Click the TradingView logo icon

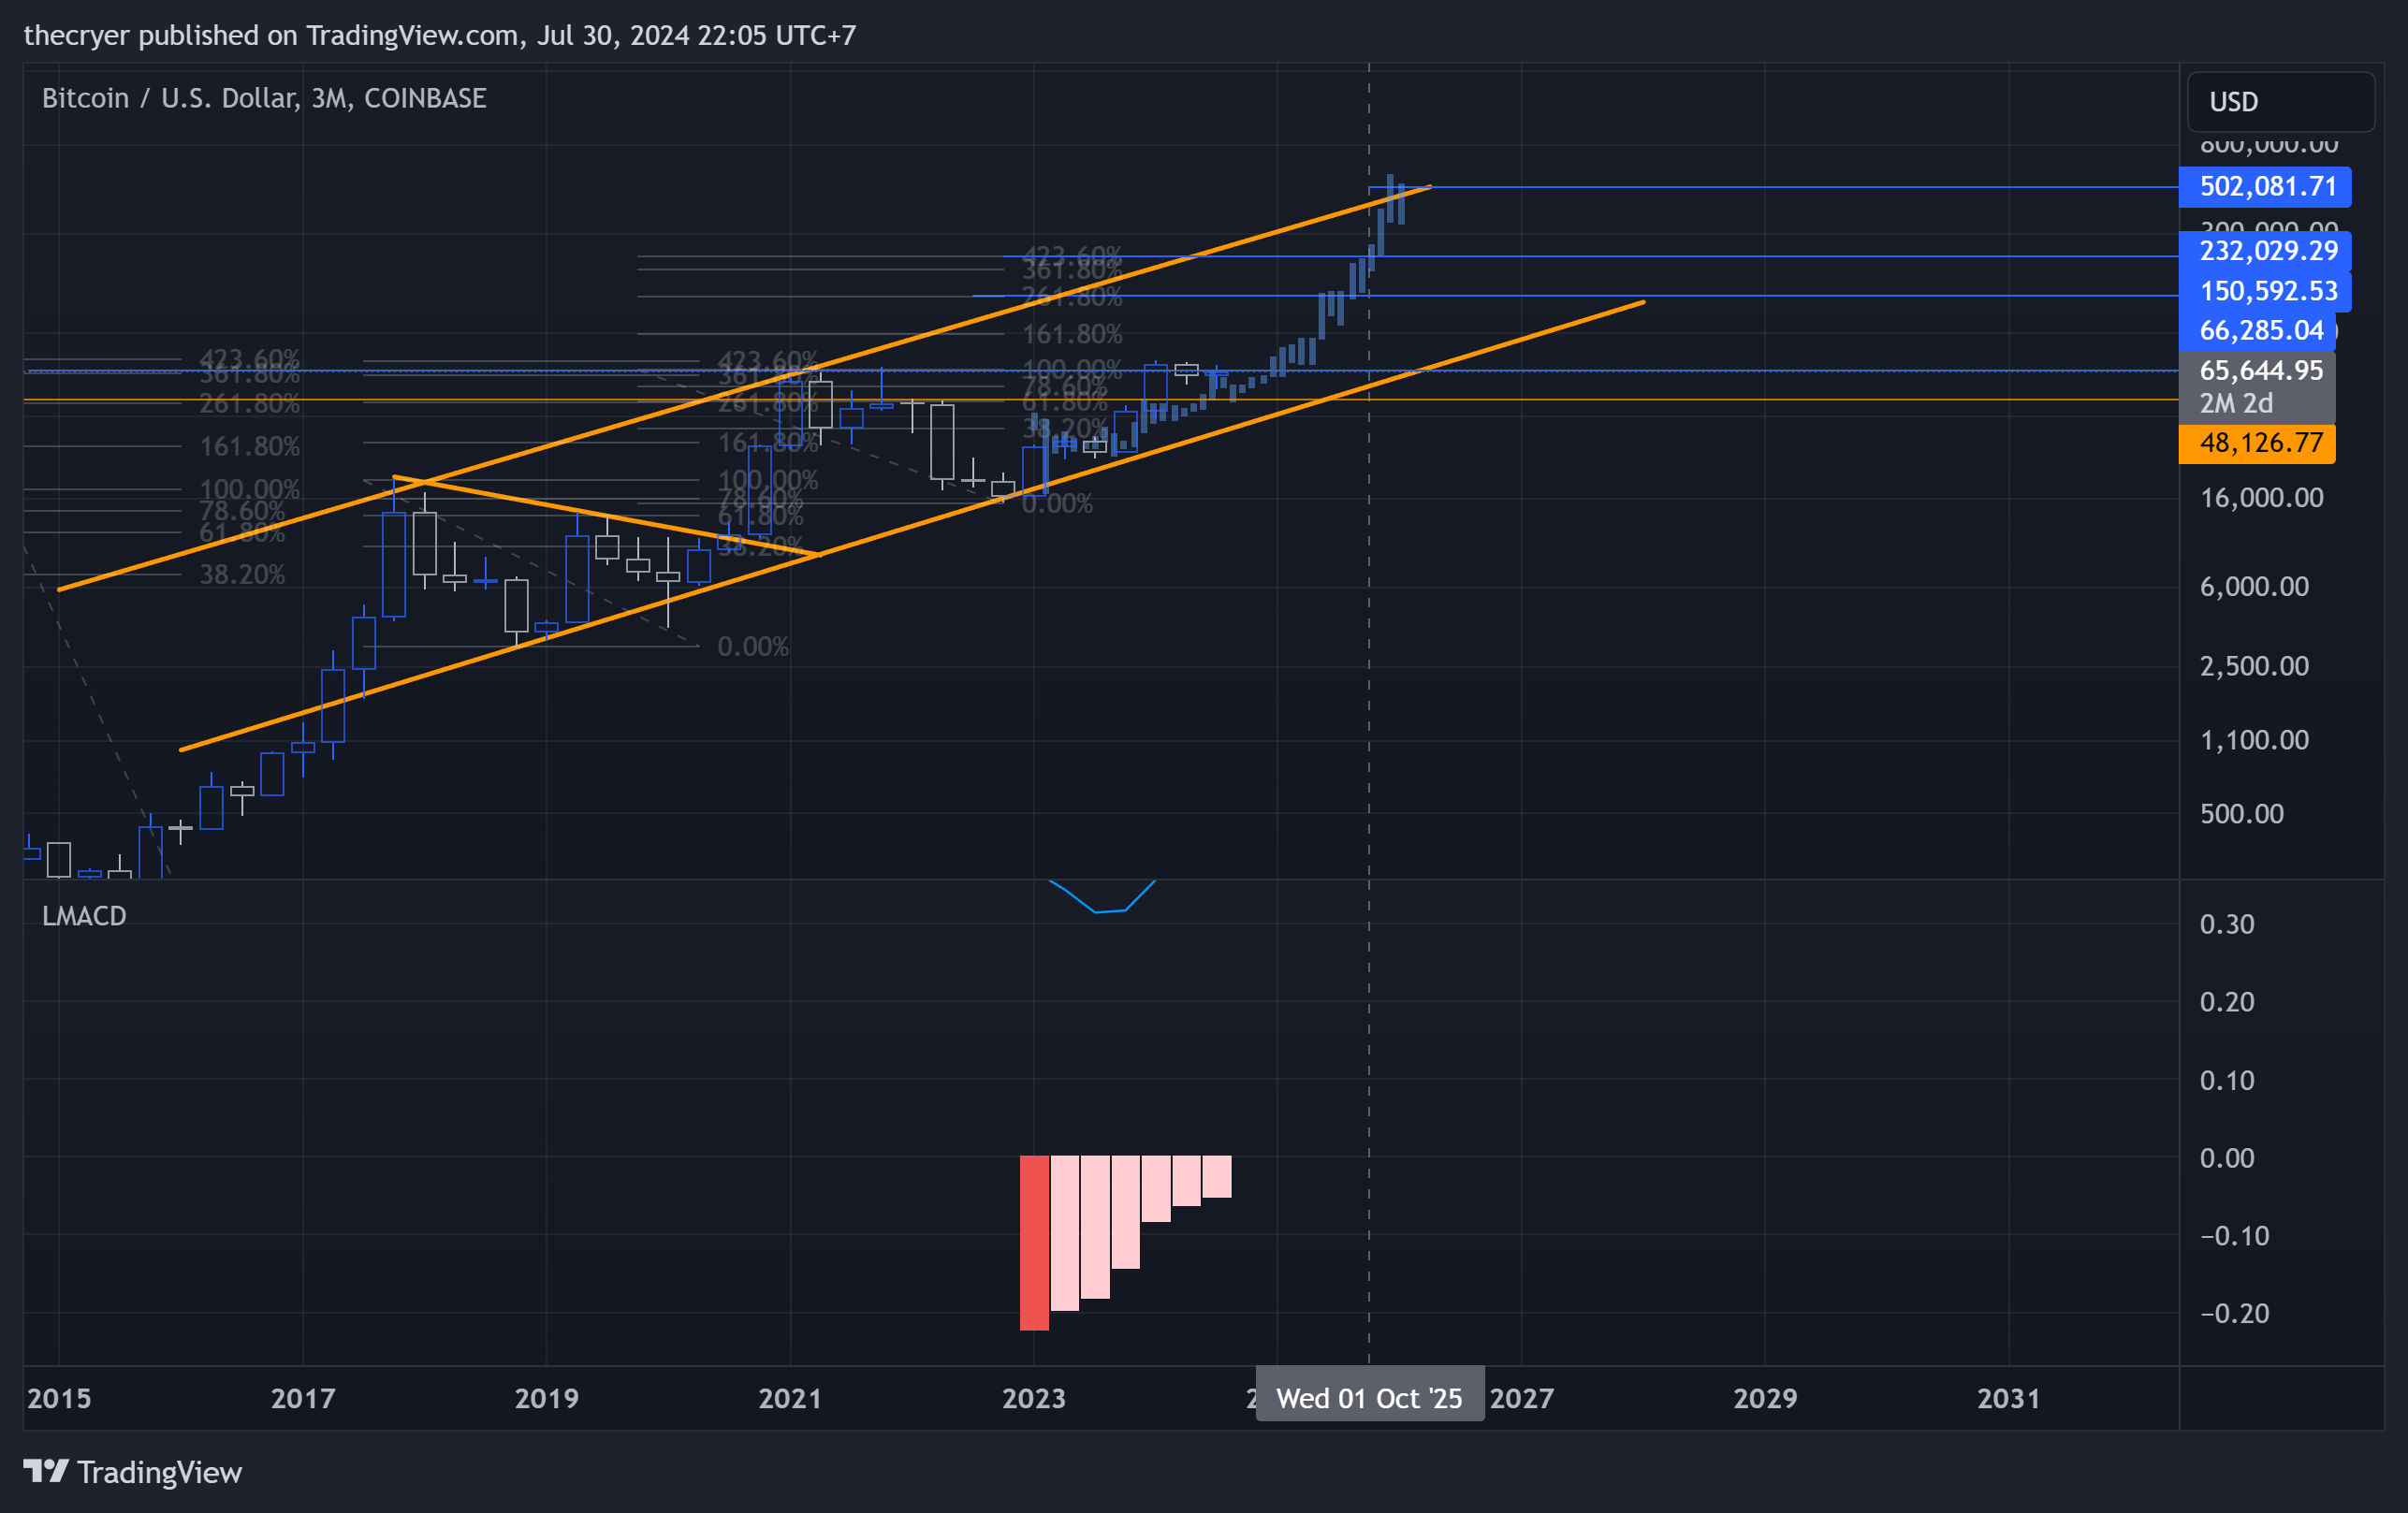click(x=46, y=1471)
